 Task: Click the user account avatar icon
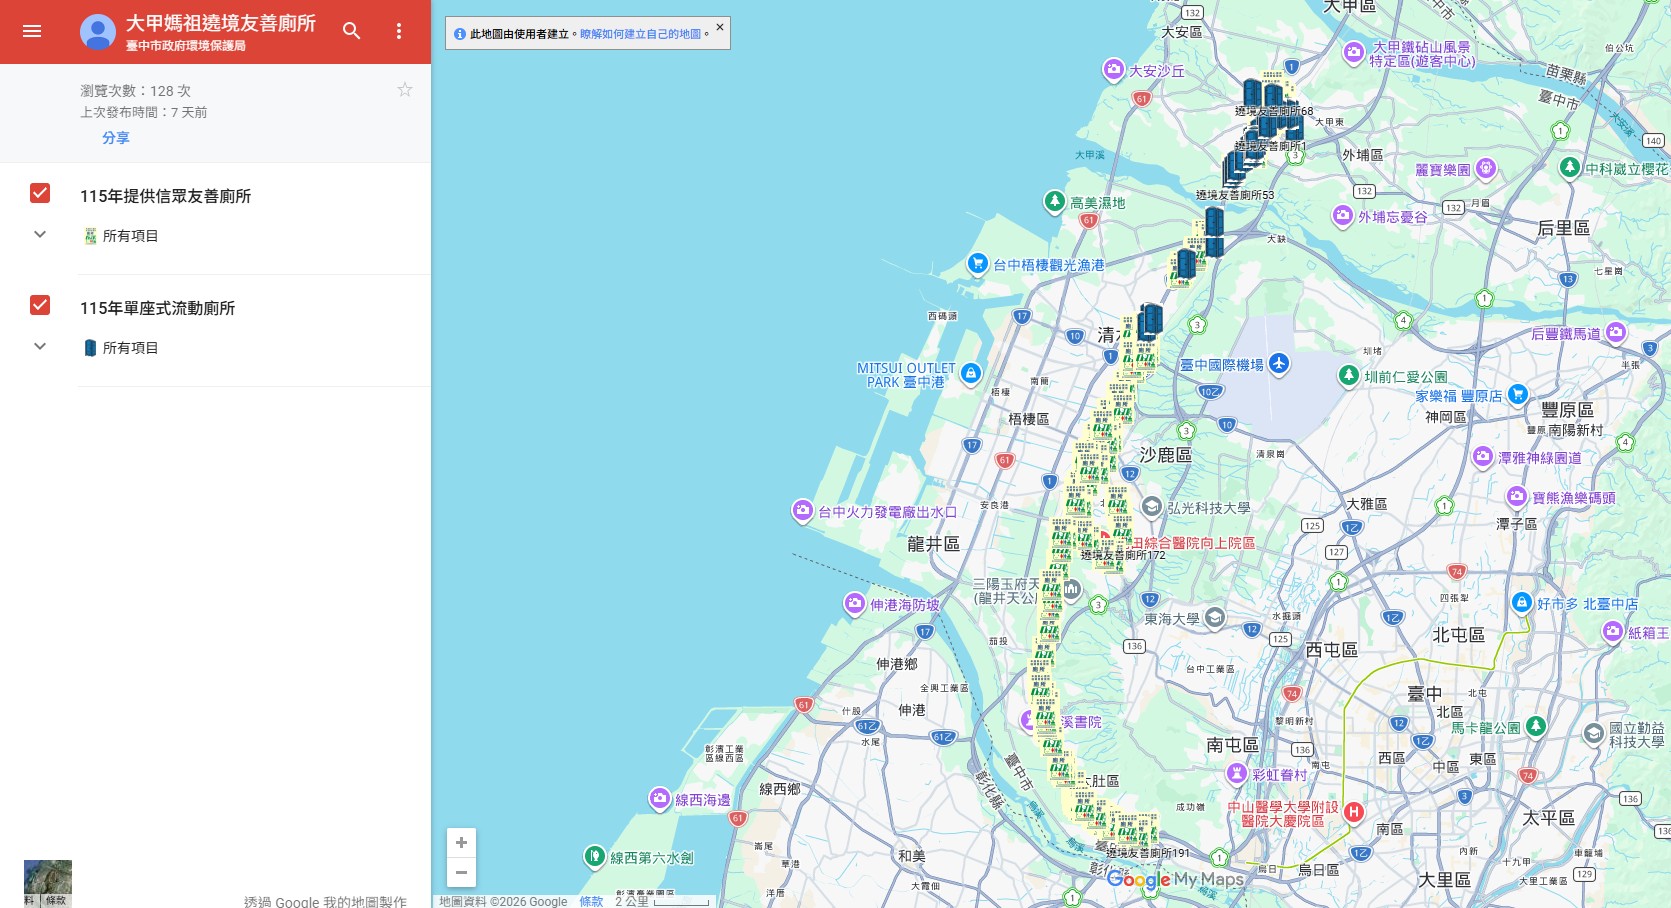pyautogui.click(x=97, y=32)
